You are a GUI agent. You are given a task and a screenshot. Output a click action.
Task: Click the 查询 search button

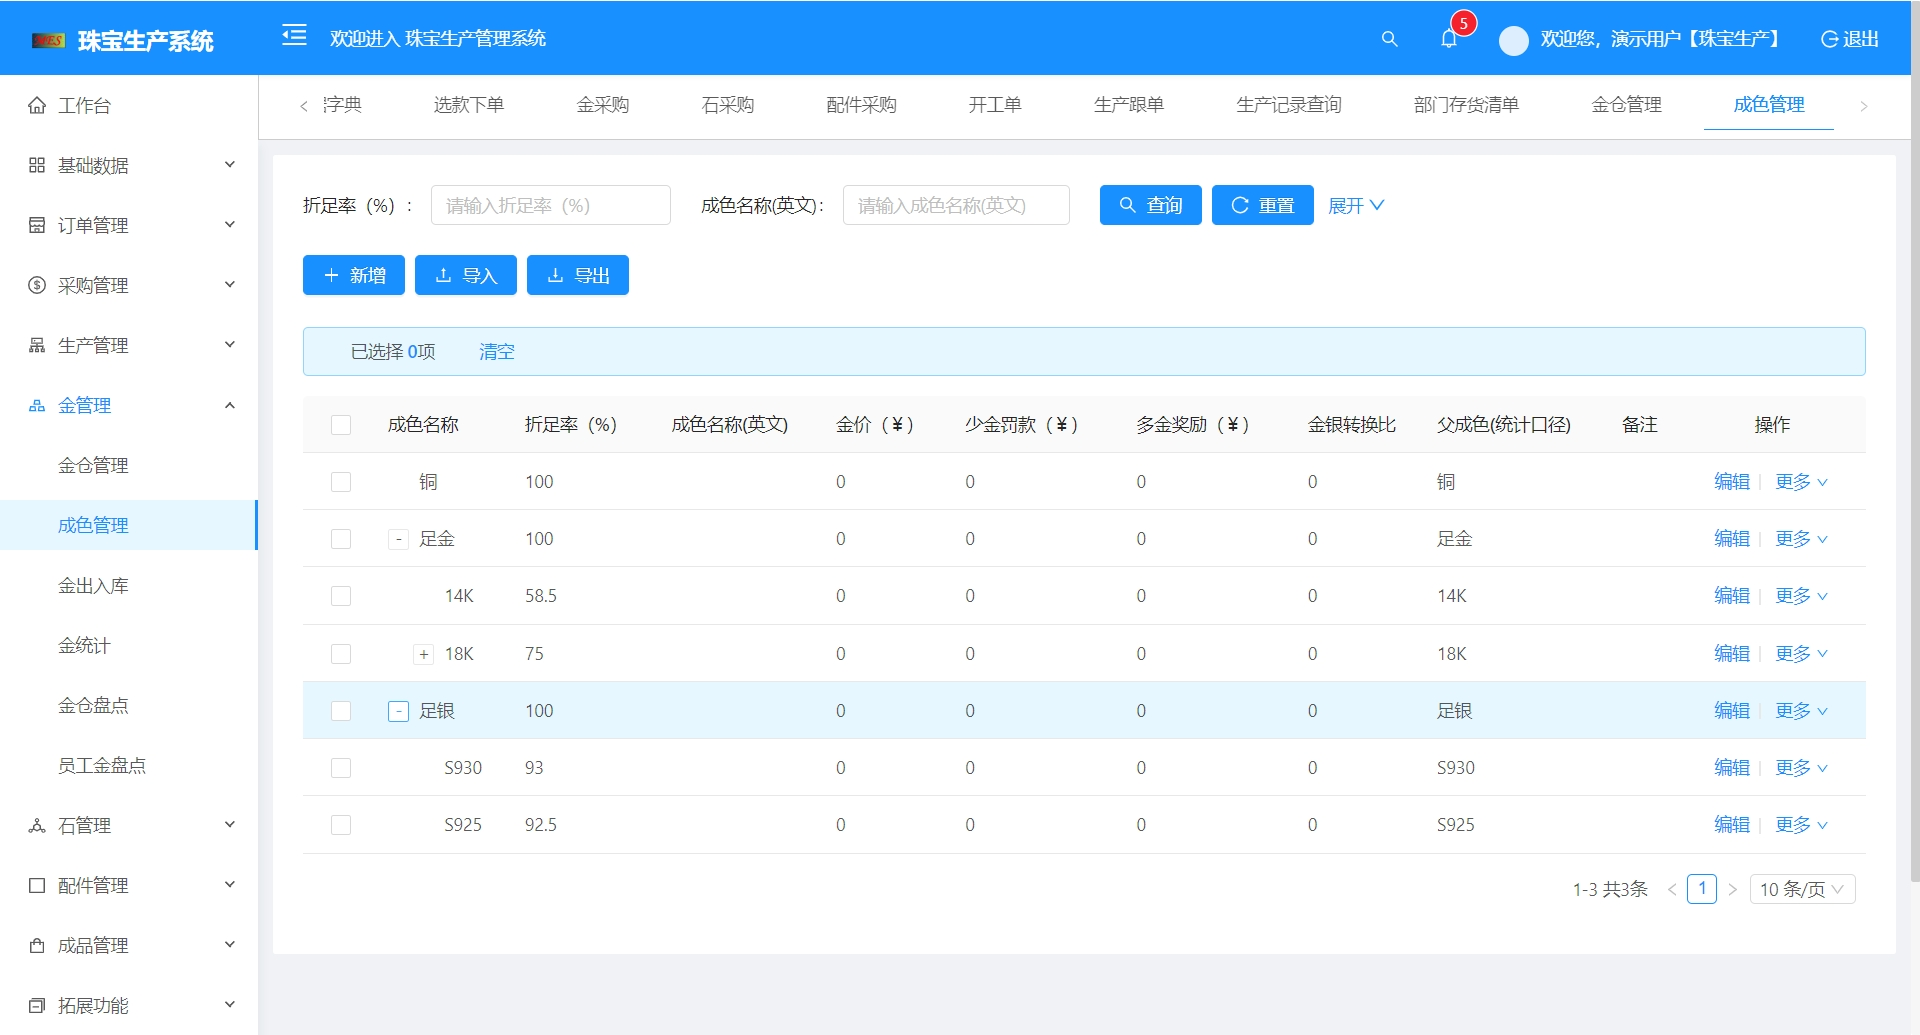click(1150, 204)
